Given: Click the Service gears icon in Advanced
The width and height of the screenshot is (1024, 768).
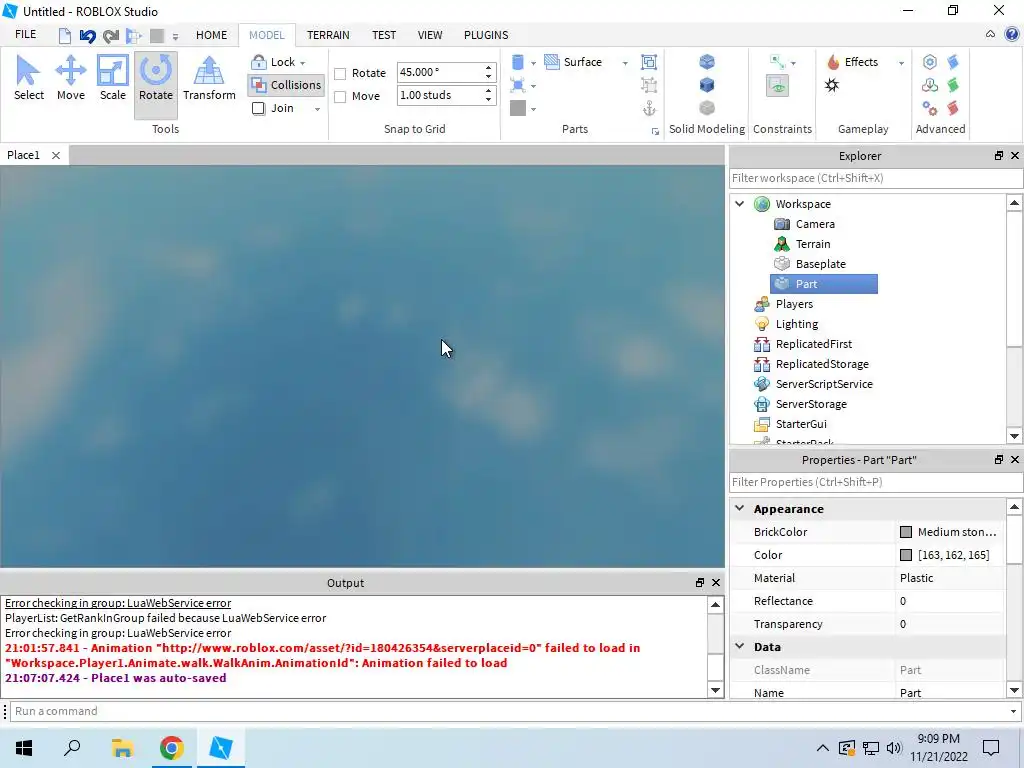Looking at the screenshot, I should pos(929,108).
